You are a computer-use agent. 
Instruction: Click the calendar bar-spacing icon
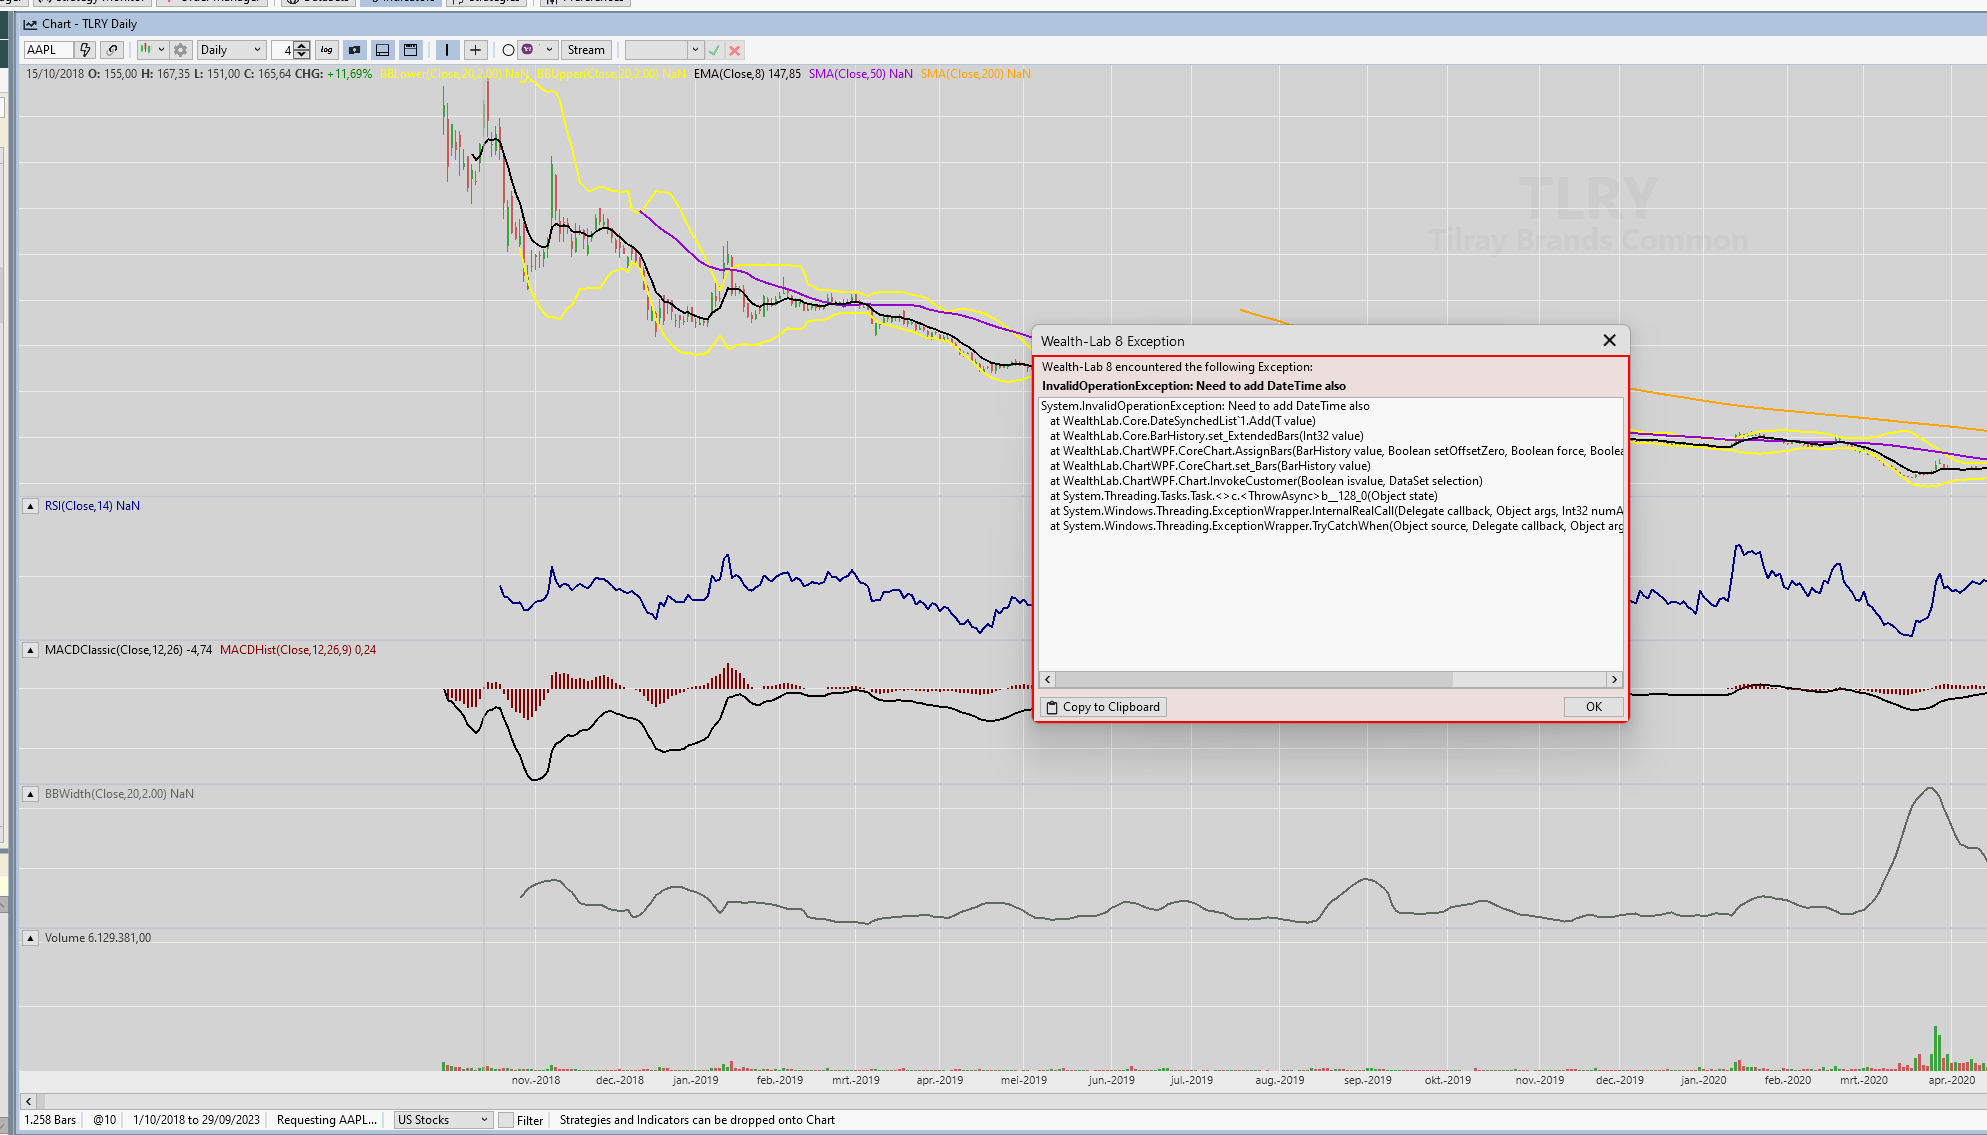pyautogui.click(x=409, y=49)
